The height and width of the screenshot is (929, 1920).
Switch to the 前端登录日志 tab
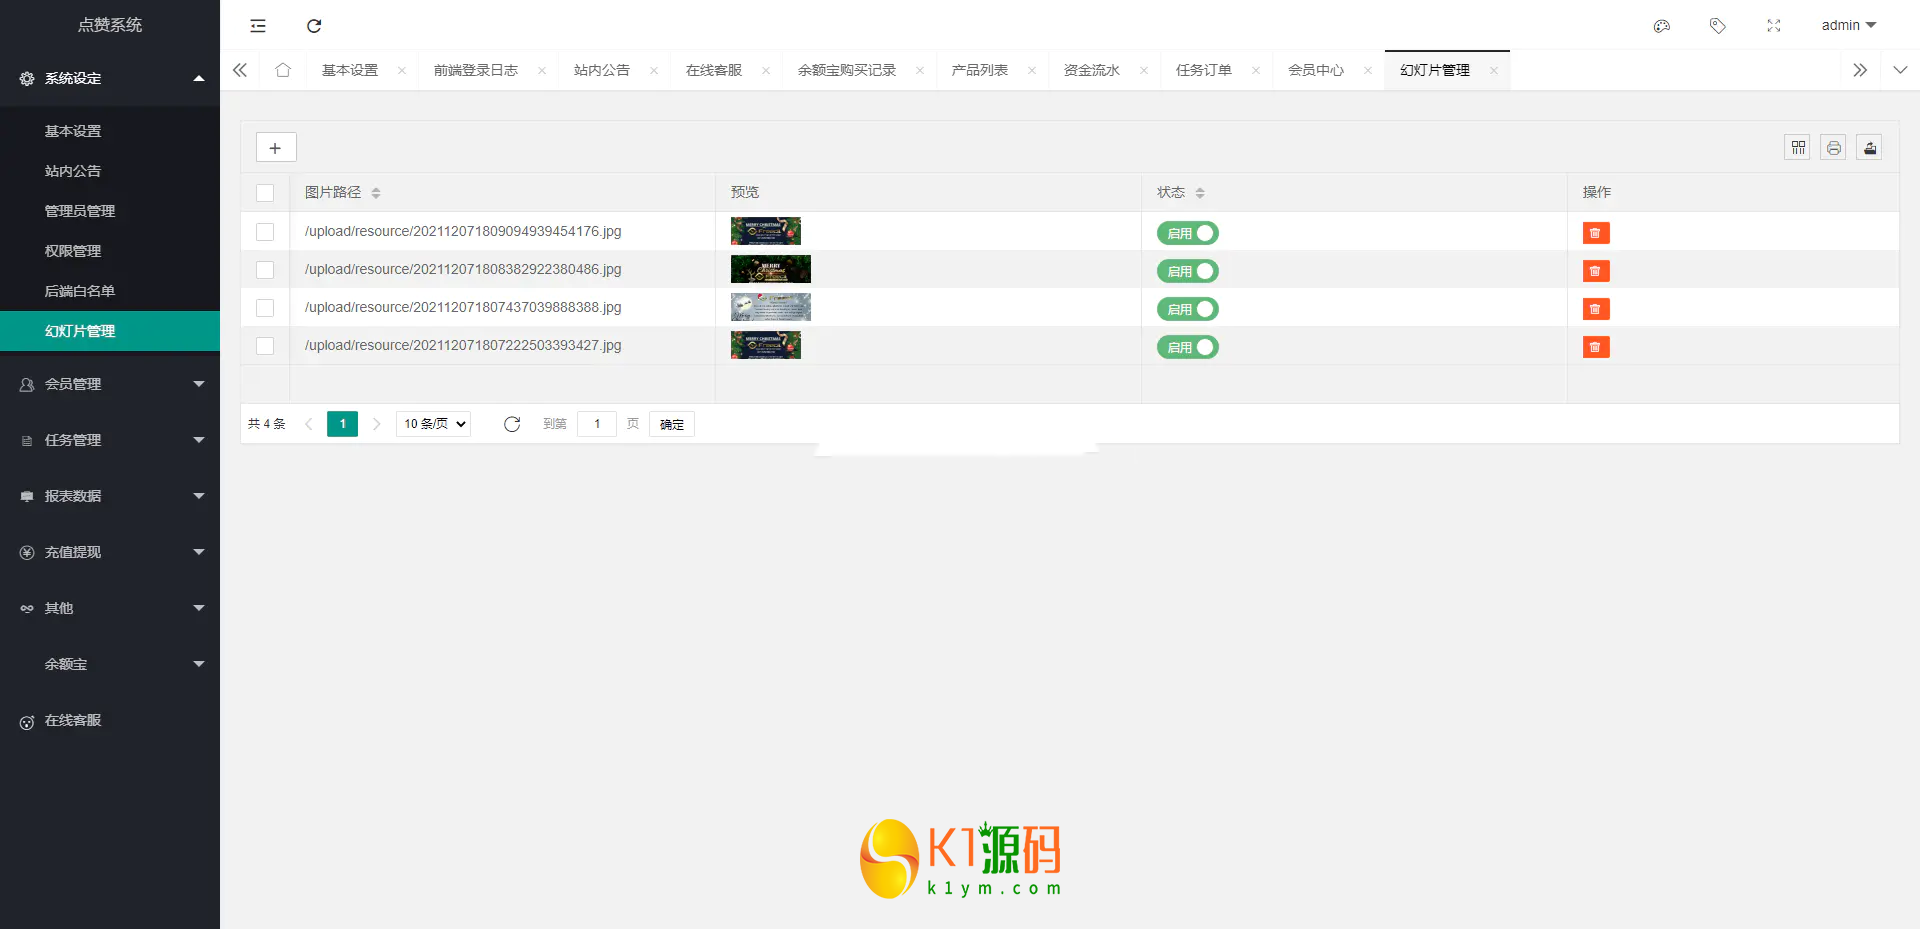[x=476, y=70]
